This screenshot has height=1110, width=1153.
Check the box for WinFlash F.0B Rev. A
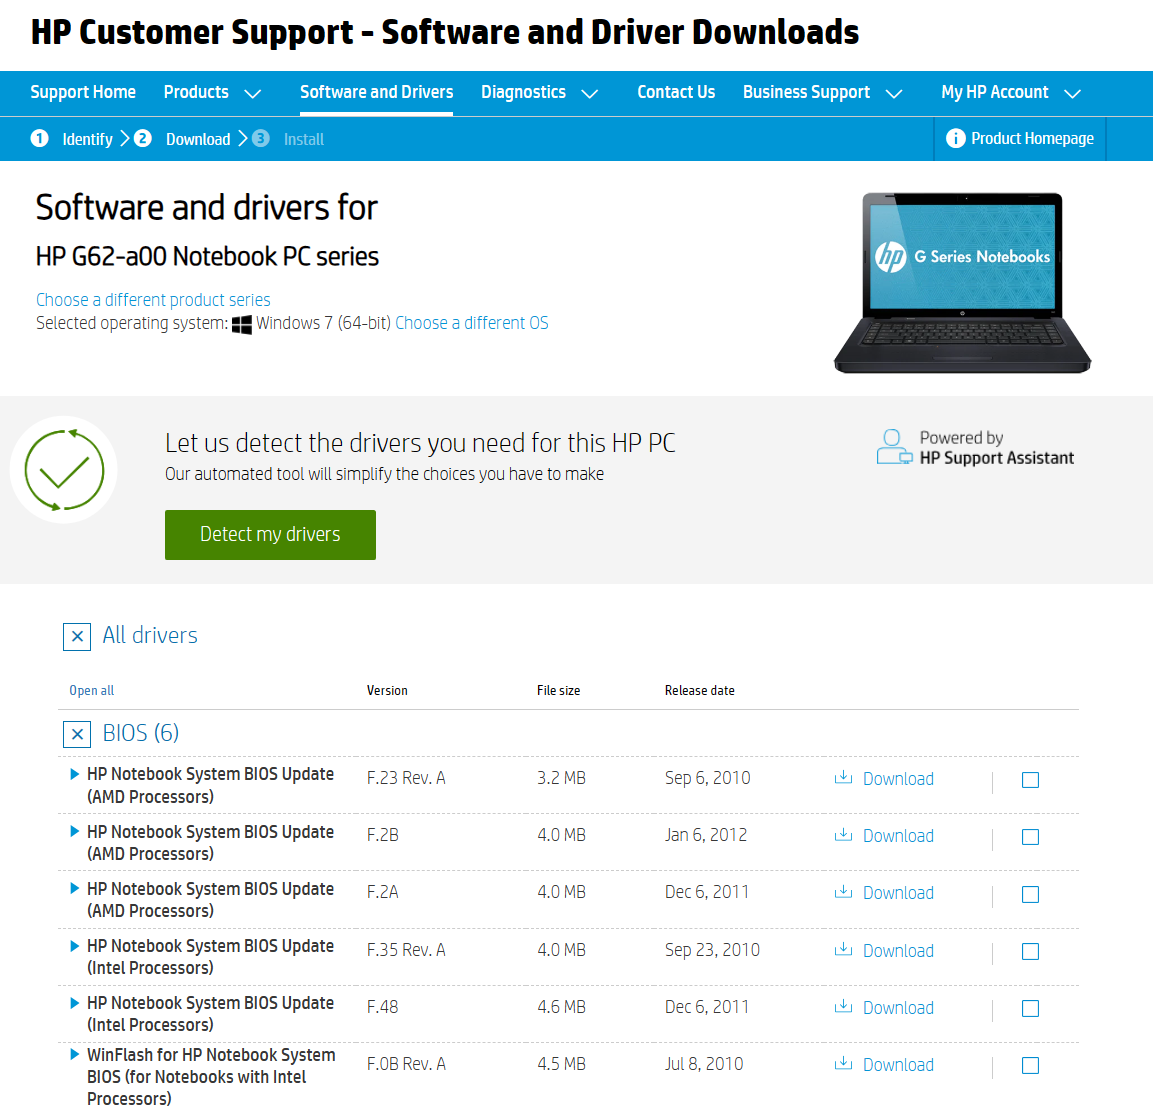1030,1066
